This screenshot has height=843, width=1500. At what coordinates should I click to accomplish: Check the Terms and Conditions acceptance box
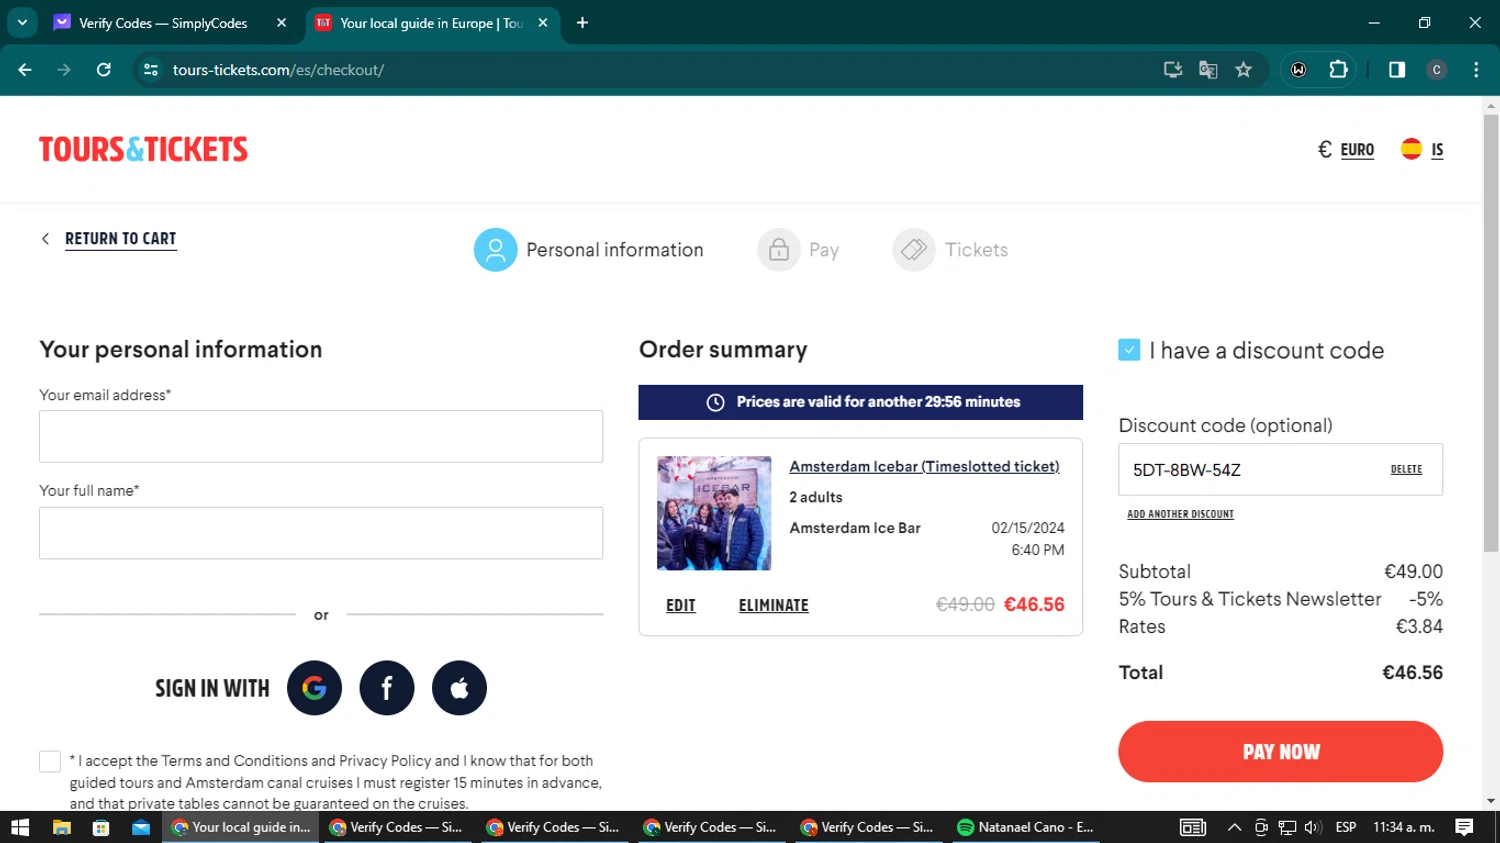tap(50, 762)
